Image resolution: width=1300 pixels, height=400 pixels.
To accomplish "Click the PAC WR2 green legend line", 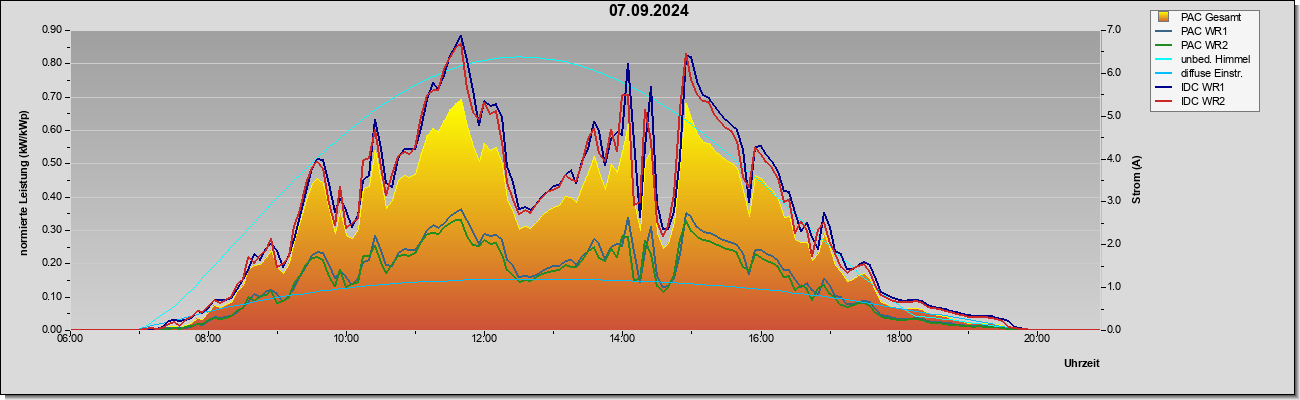I will click(1163, 45).
